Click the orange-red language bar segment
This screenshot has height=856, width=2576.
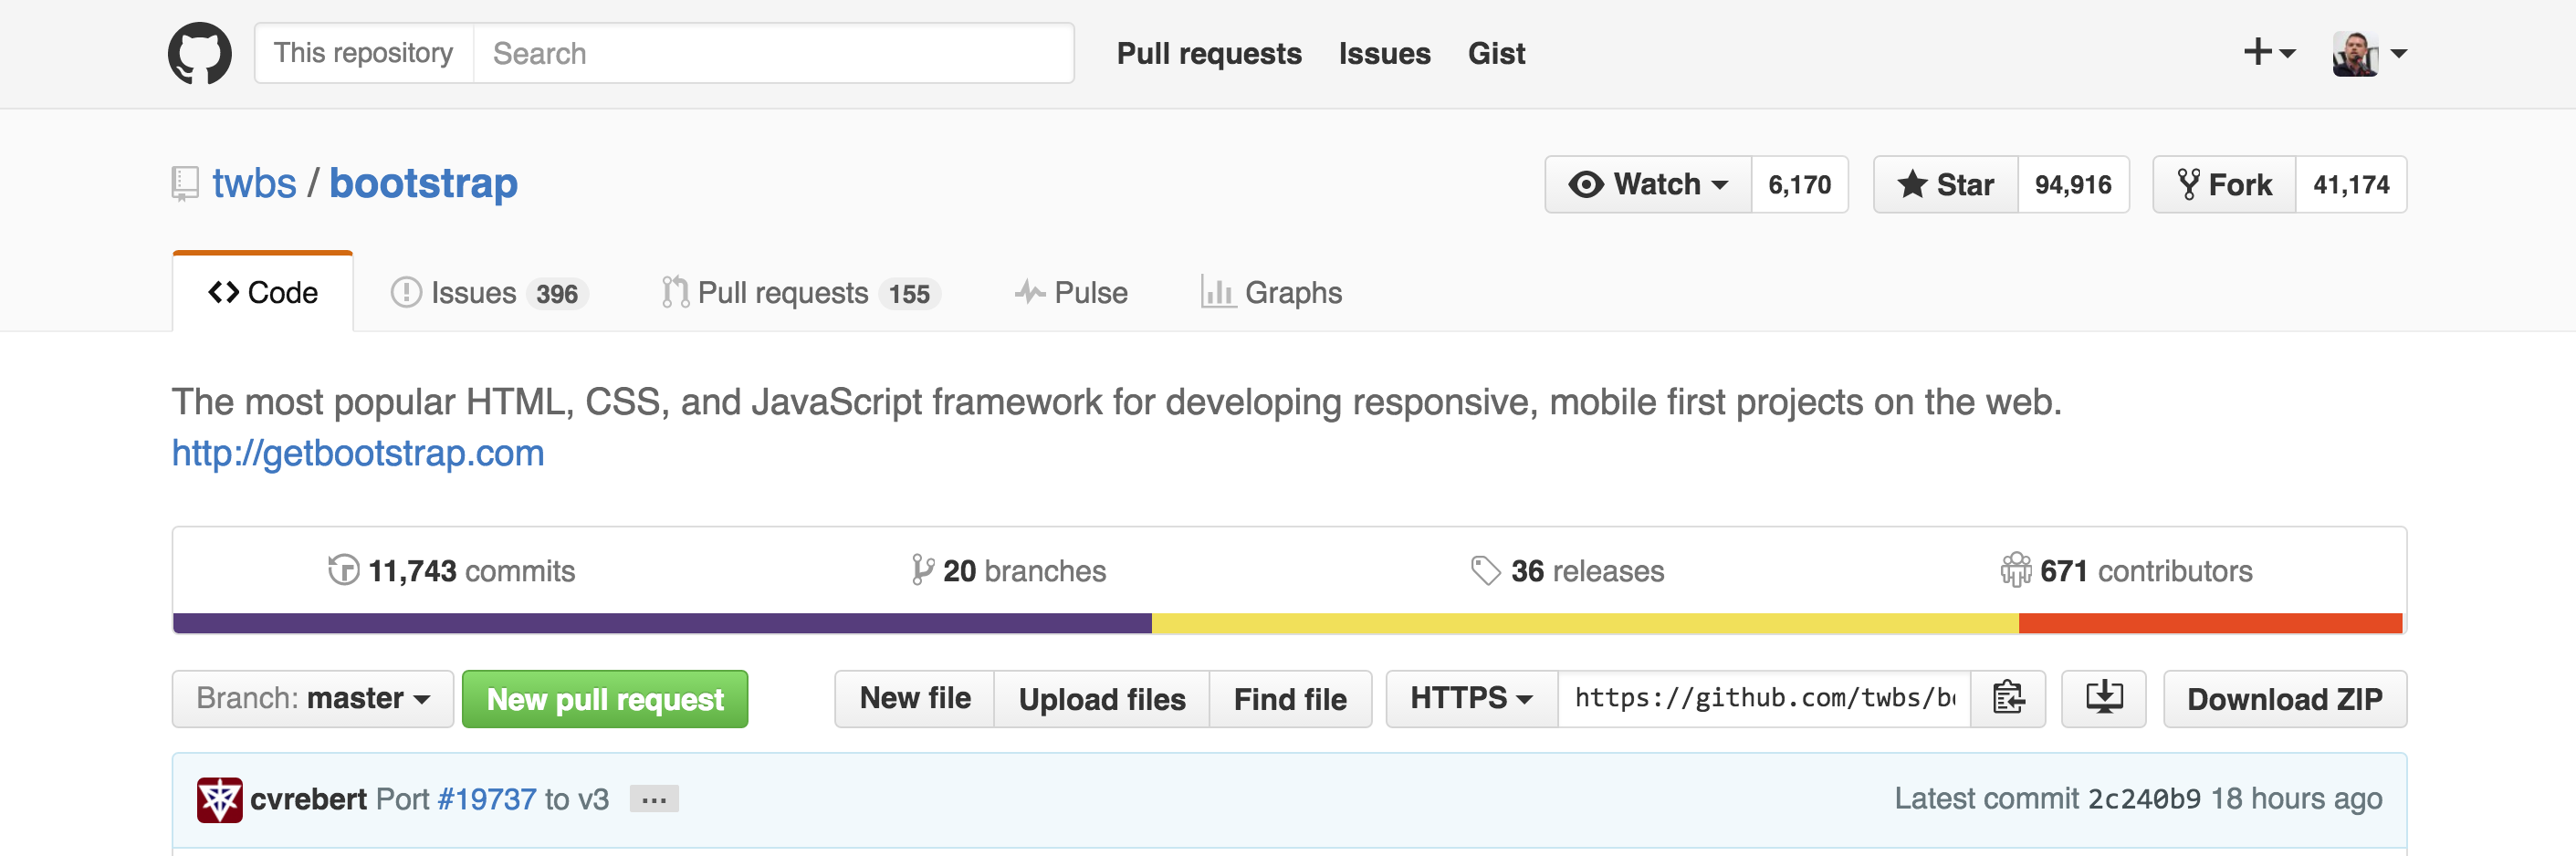point(2210,623)
